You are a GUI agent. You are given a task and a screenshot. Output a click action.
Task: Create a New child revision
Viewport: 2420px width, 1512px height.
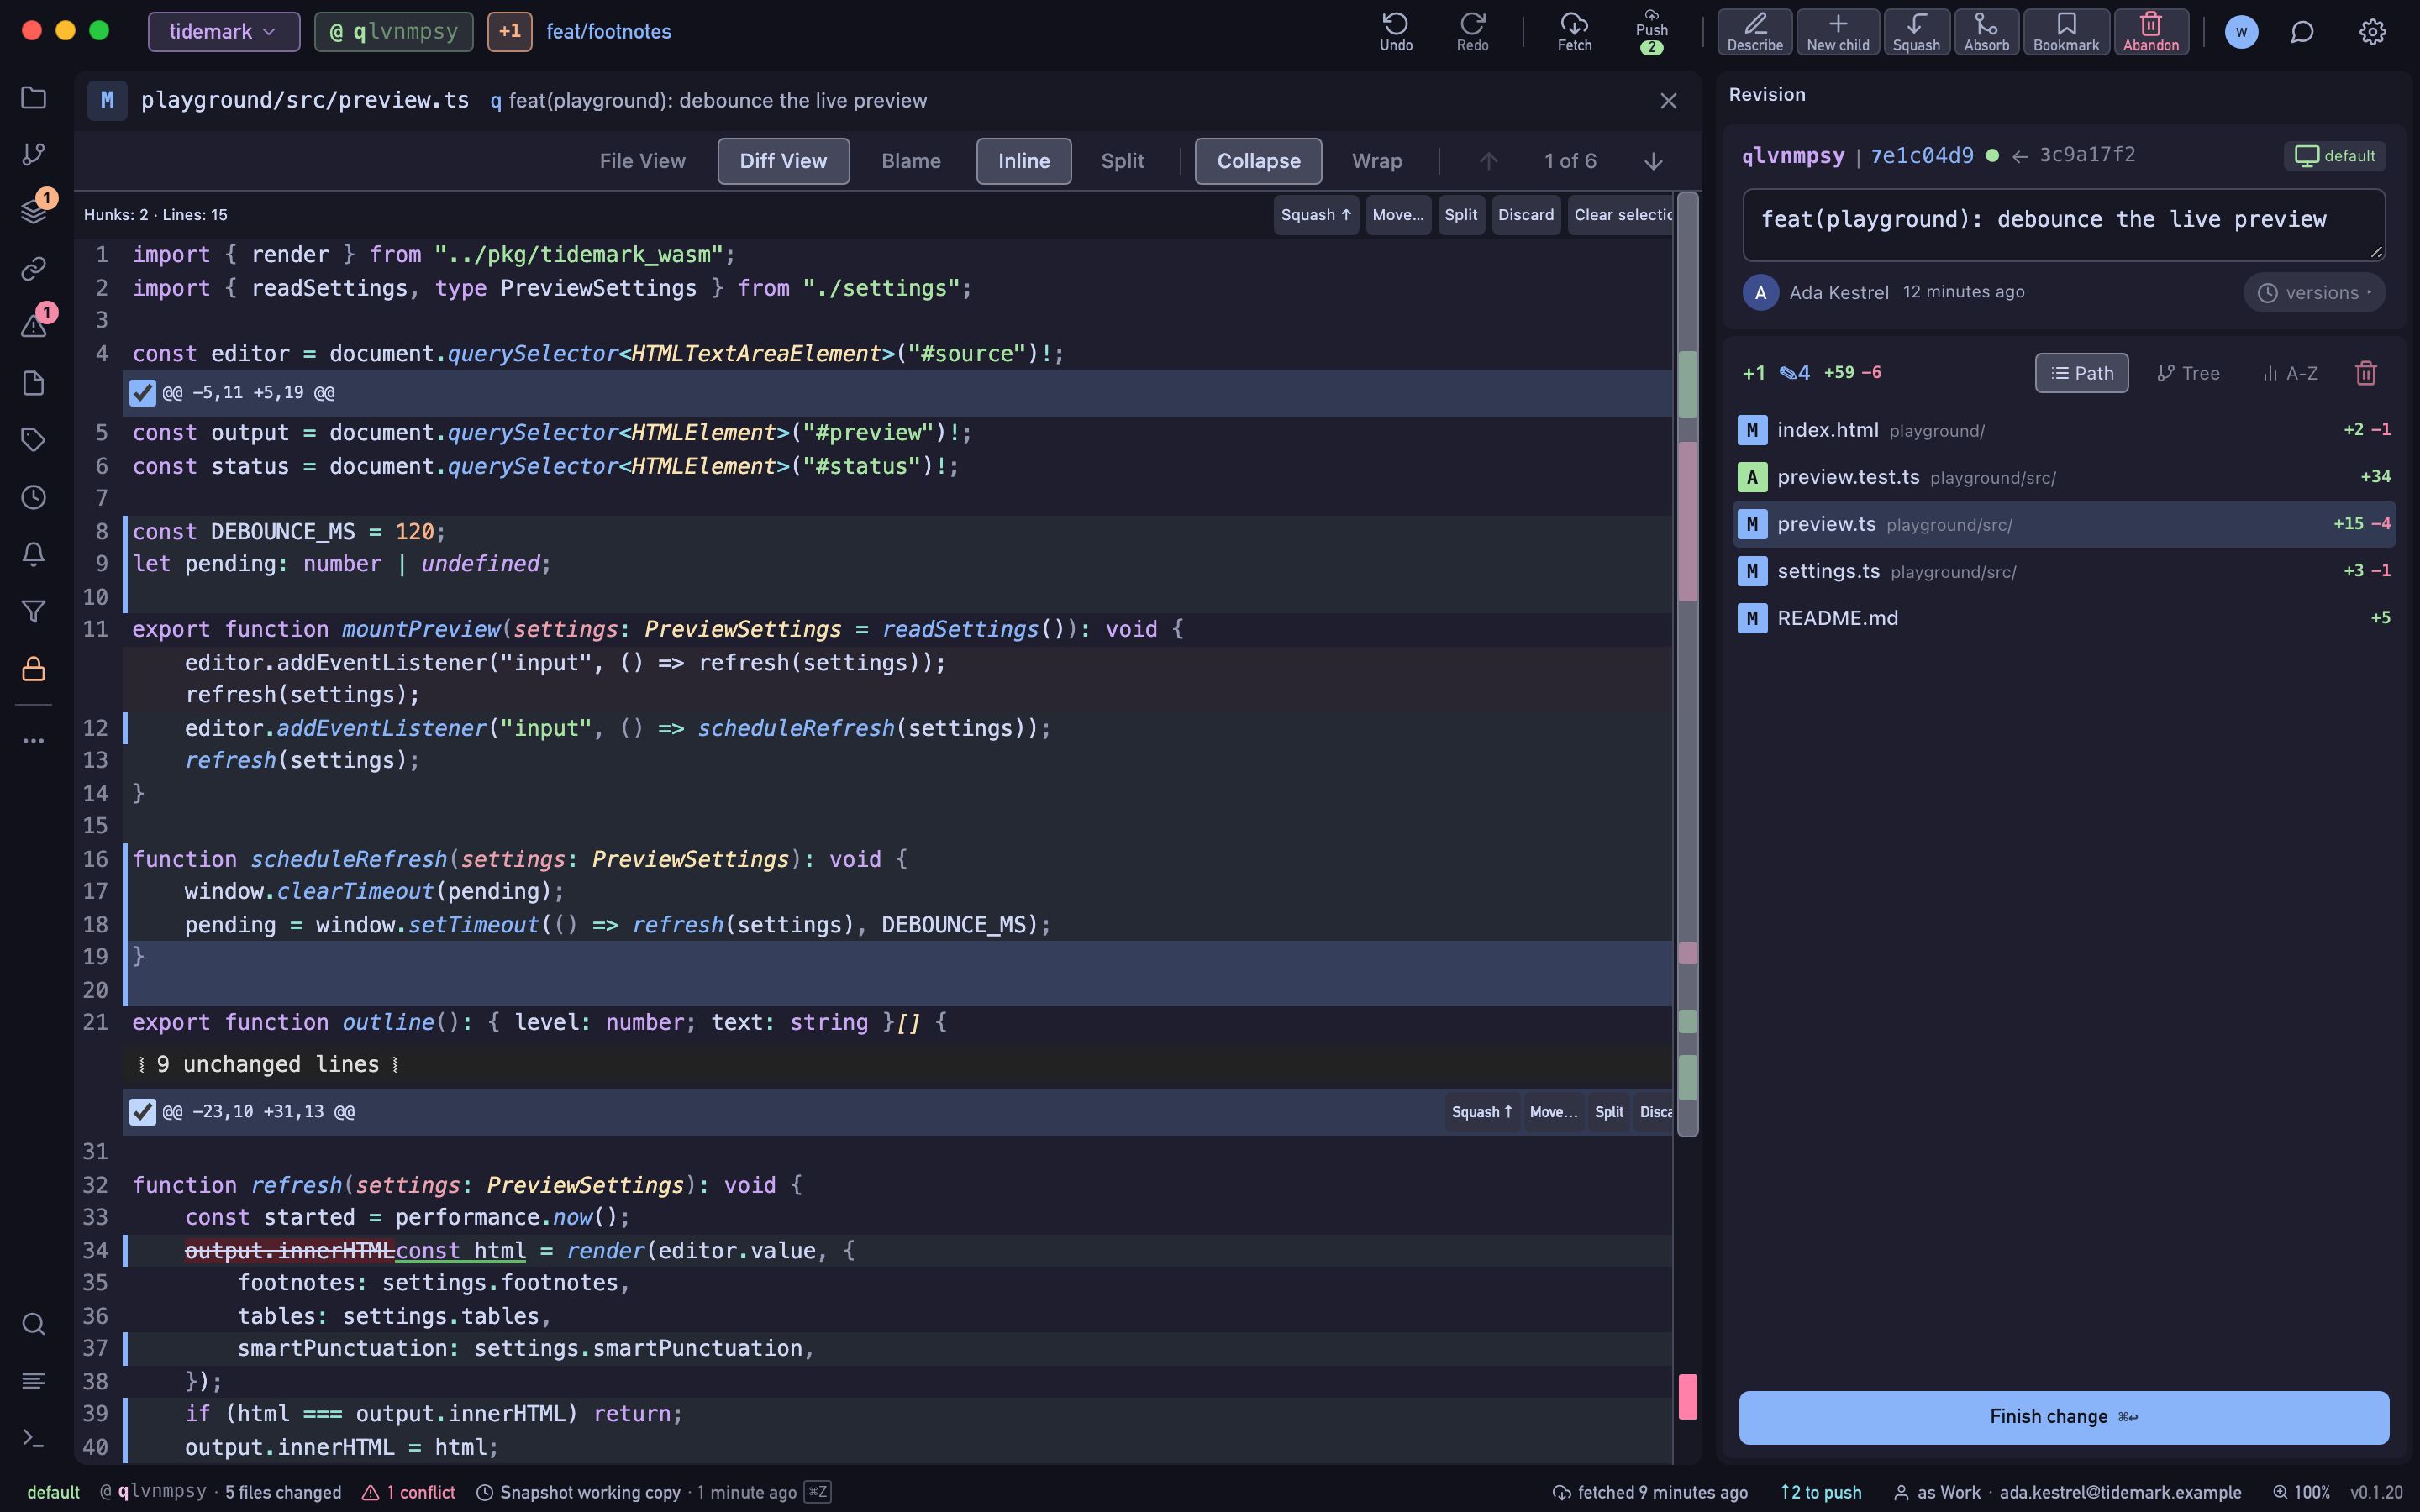(1837, 31)
